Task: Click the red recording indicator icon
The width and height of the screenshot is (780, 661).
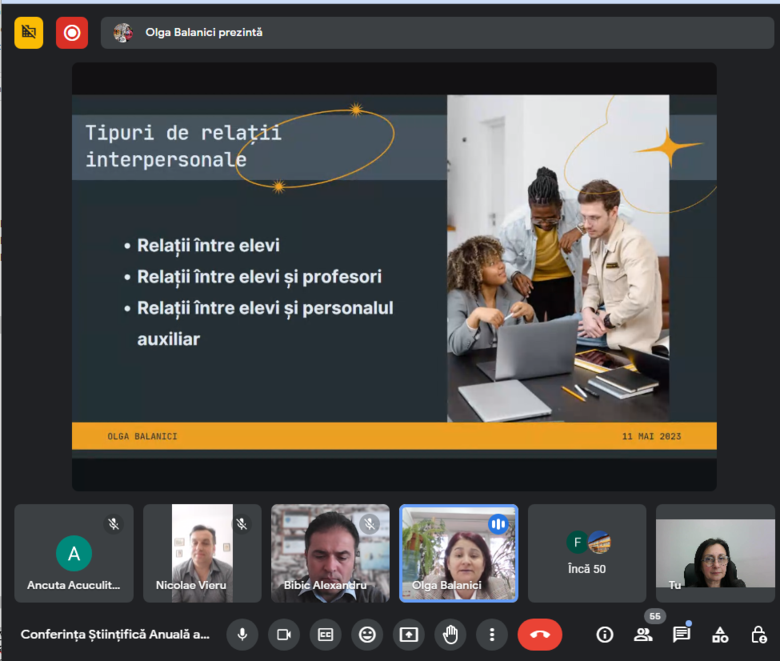Action: click(x=72, y=33)
